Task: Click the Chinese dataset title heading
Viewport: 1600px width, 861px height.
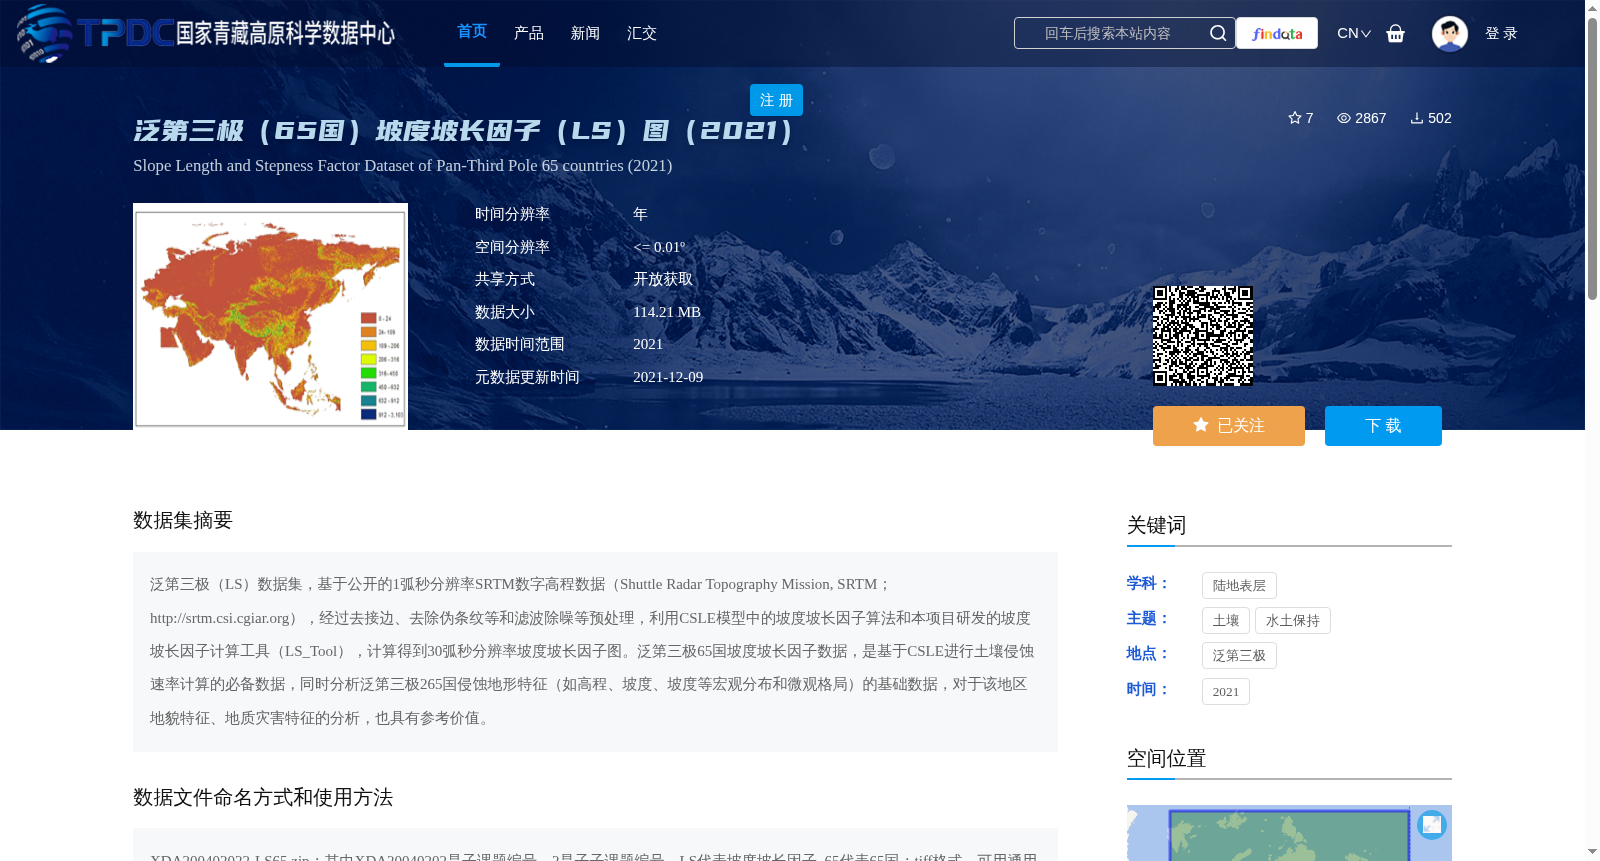Action: pyautogui.click(x=463, y=131)
